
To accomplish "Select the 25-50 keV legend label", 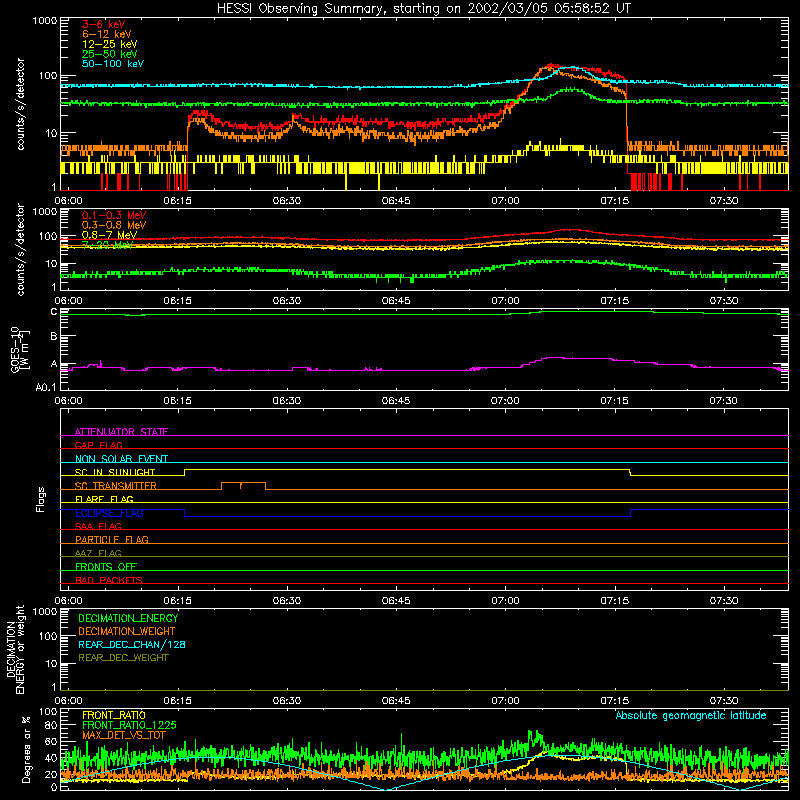I will coord(110,54).
